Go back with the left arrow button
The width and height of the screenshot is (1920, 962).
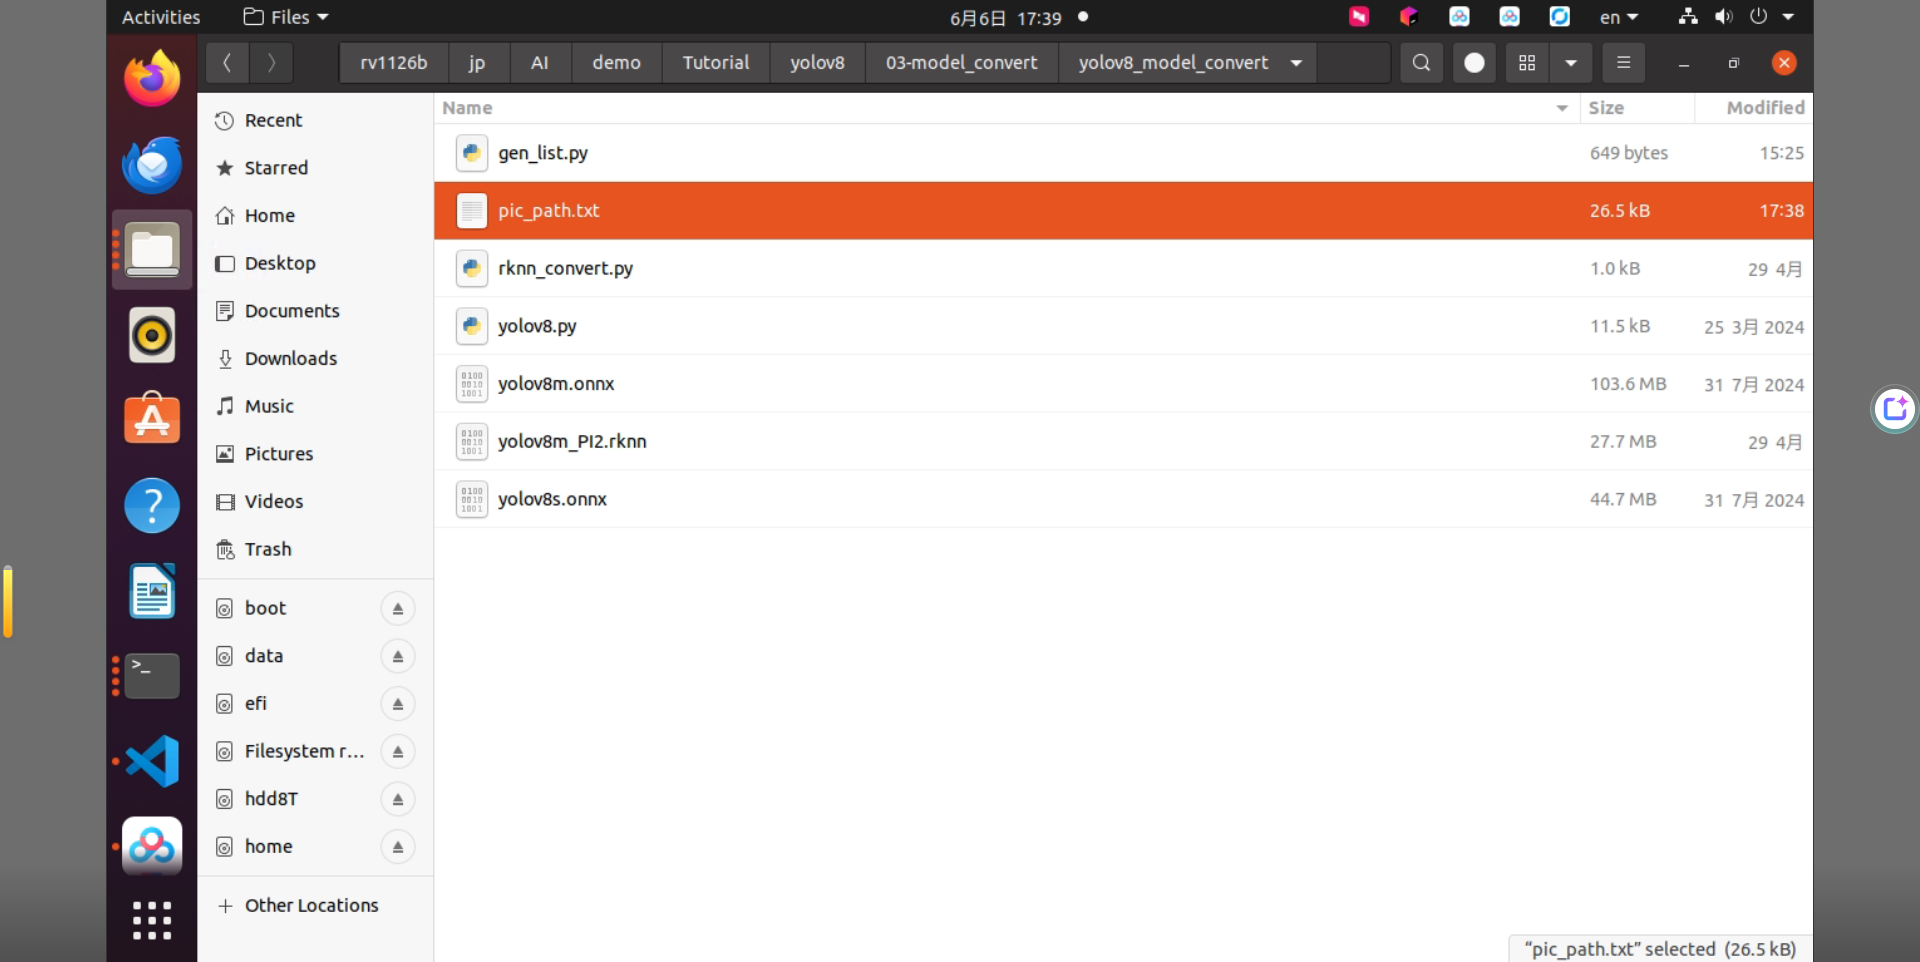point(228,63)
